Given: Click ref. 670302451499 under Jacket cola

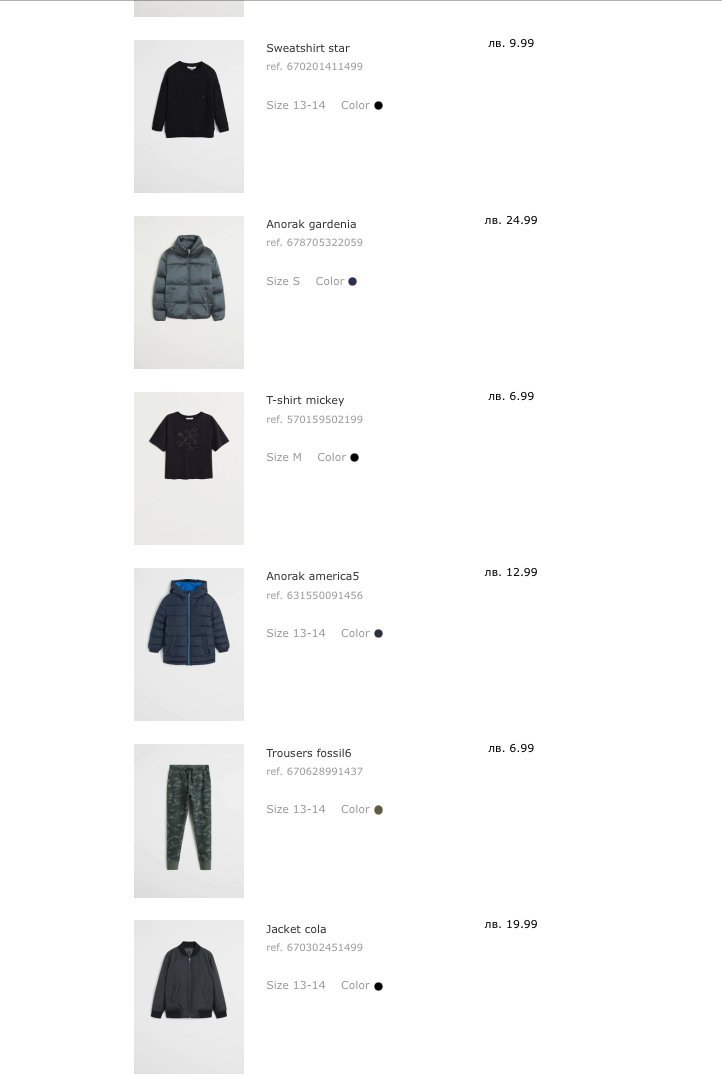Looking at the screenshot, I should point(314,948).
